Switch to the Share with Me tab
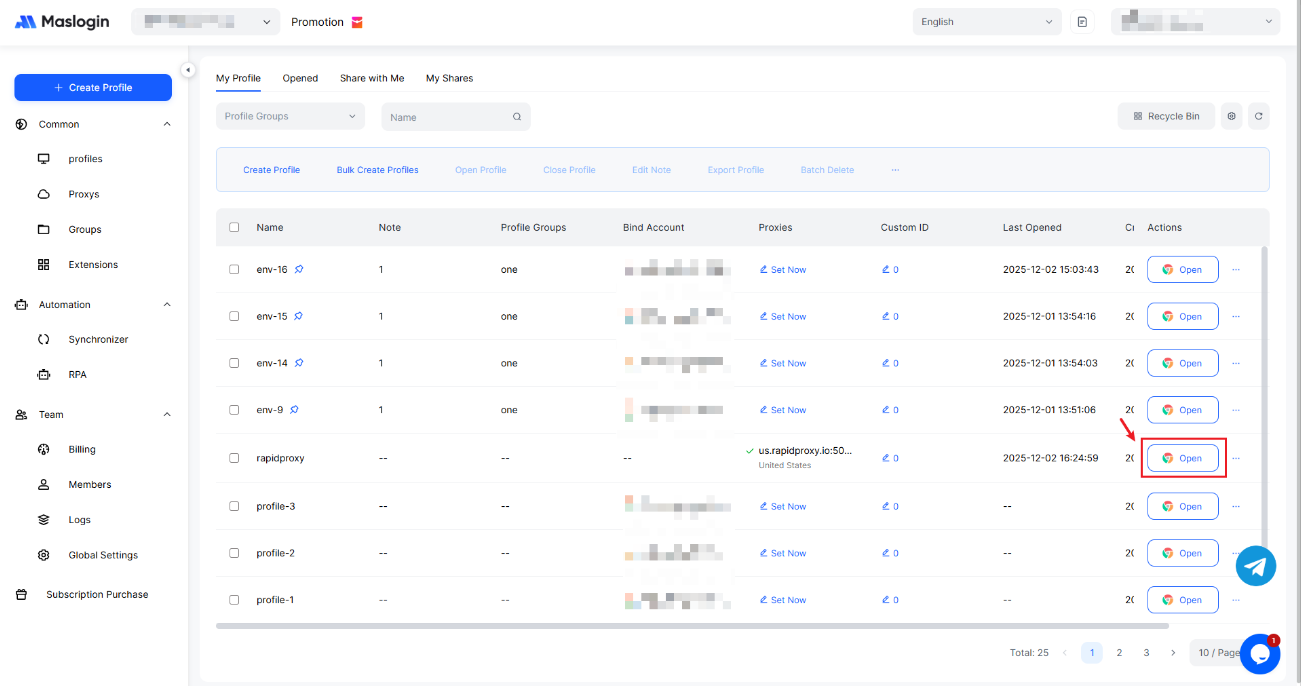 pos(372,78)
